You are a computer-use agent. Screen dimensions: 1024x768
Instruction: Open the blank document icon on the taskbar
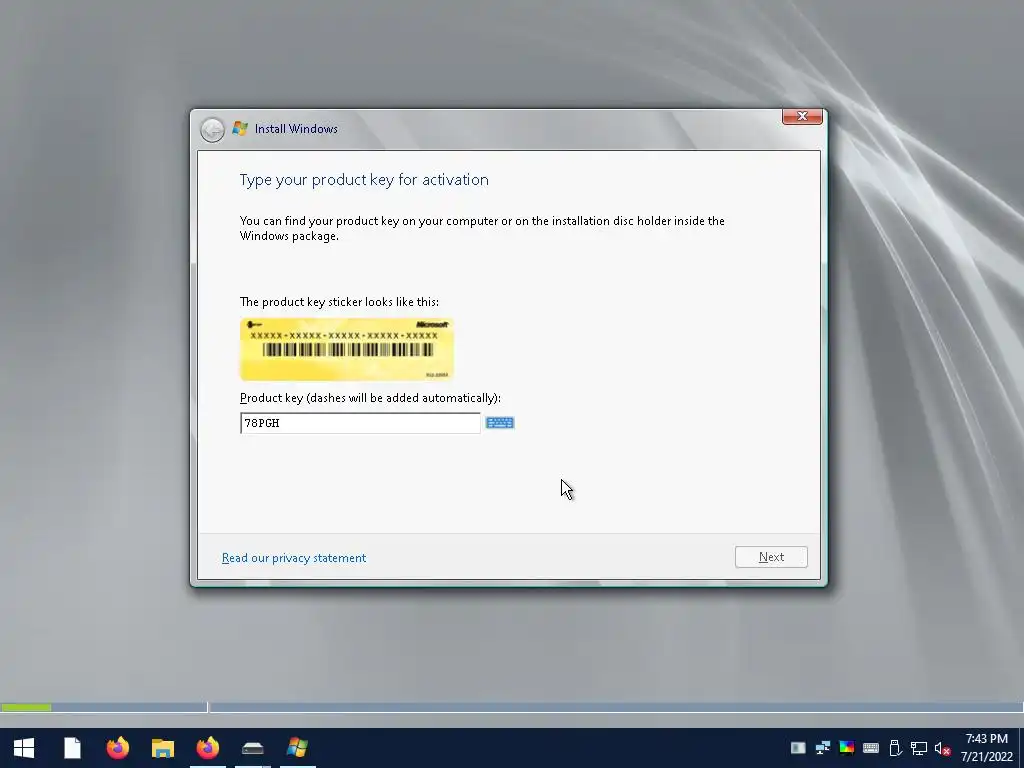tap(72, 748)
